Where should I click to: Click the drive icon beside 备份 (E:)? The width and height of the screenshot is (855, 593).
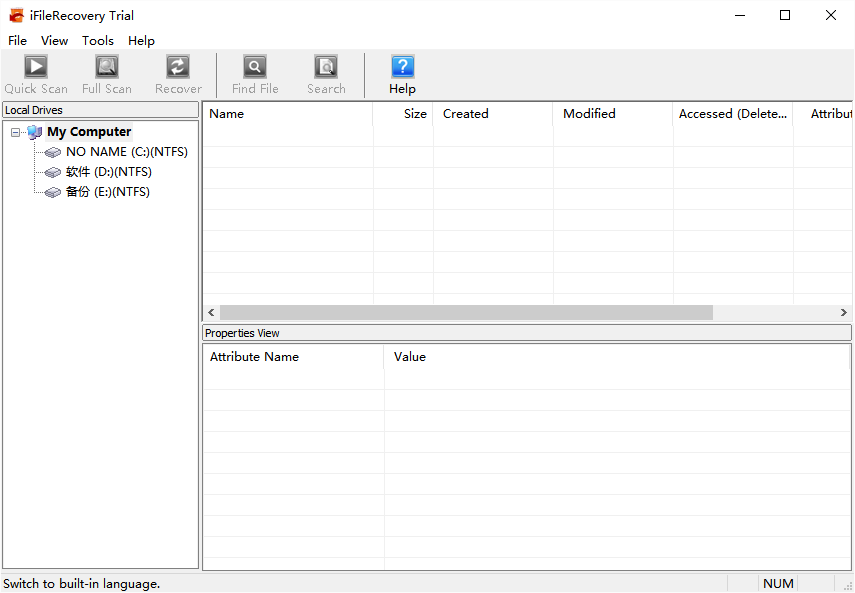point(52,192)
